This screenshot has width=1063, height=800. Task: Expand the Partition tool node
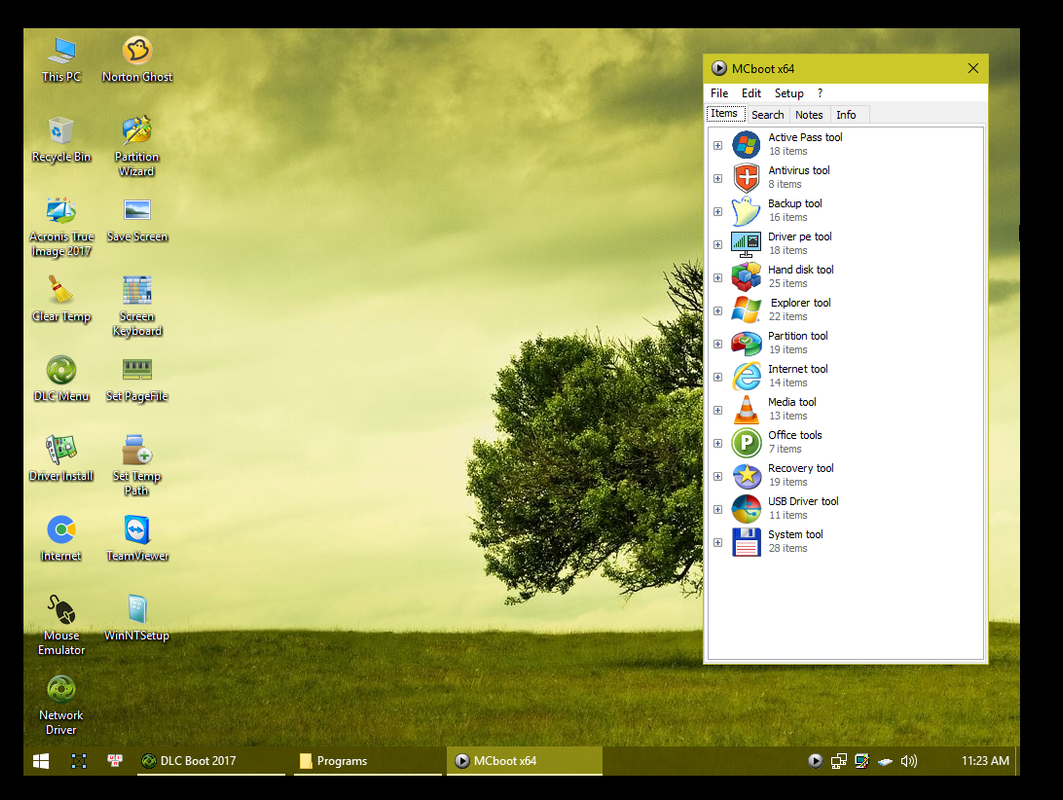point(718,344)
